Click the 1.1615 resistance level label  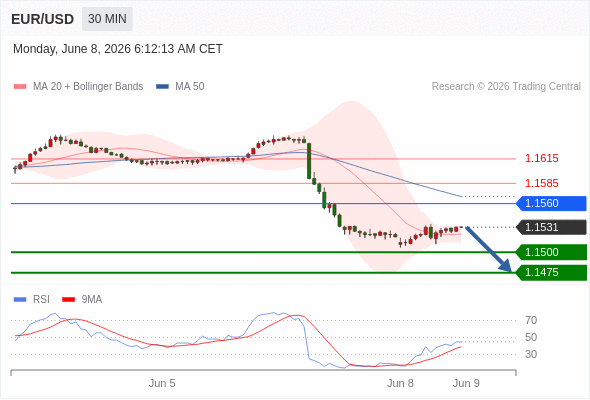point(541,158)
